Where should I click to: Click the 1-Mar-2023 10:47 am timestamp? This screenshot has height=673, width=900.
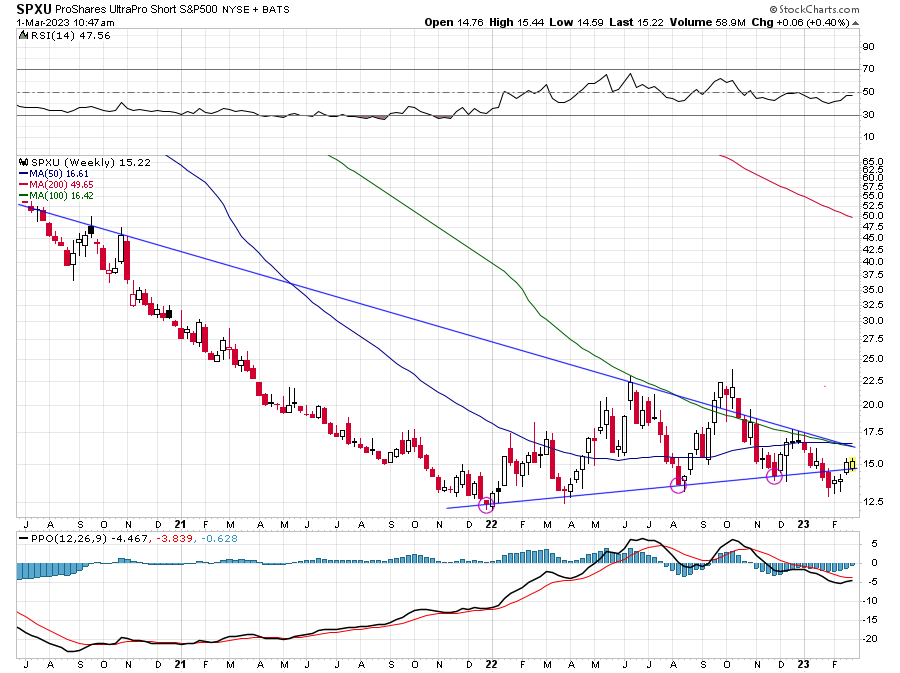click(65, 23)
